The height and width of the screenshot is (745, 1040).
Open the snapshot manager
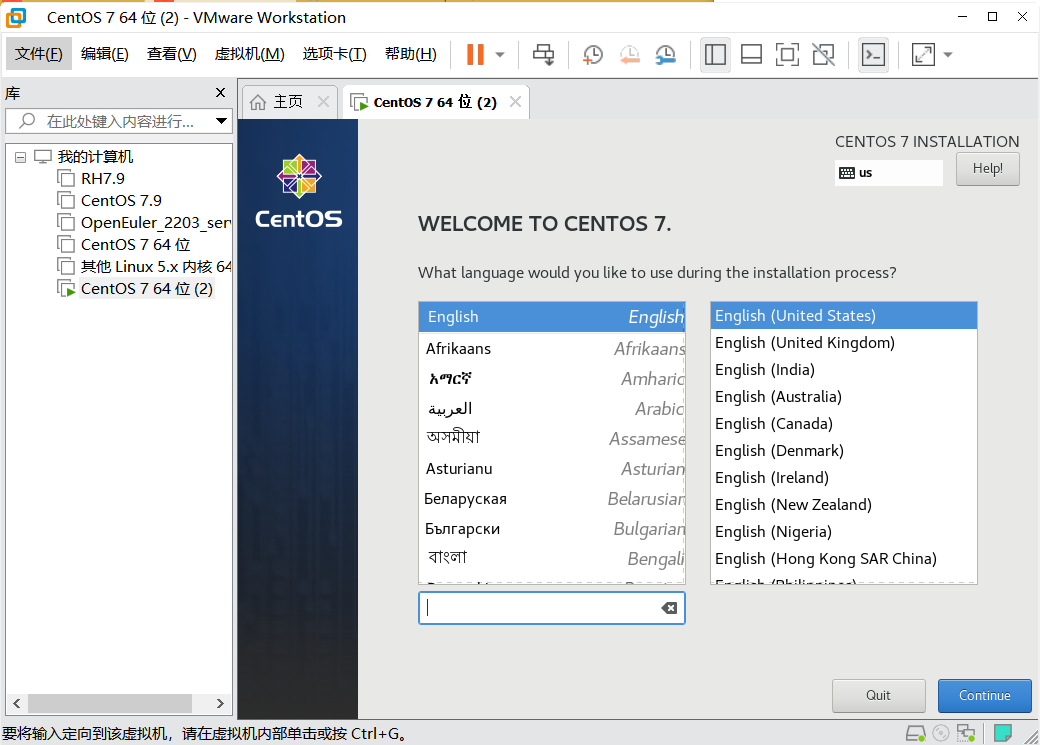pyautogui.click(x=665, y=54)
